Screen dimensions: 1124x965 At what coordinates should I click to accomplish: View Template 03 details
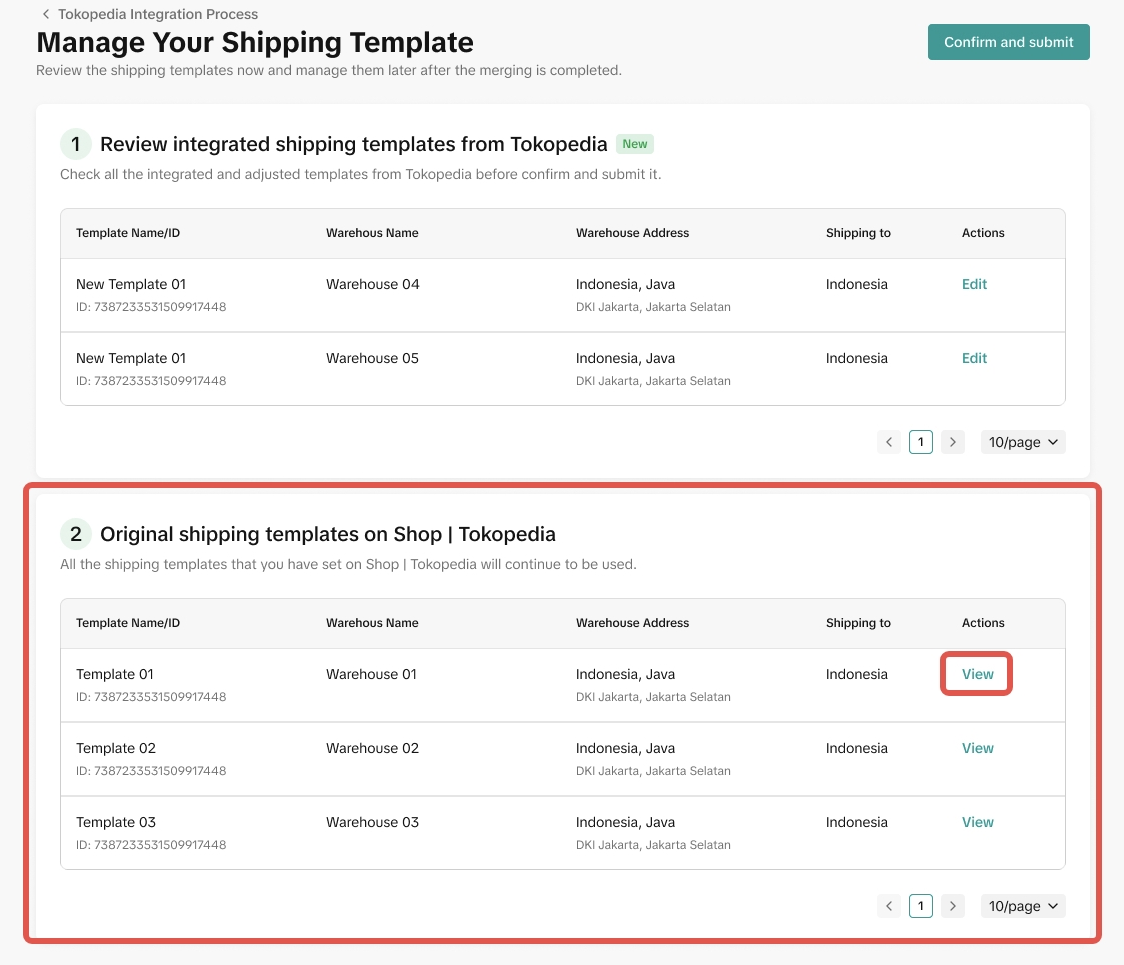tap(977, 822)
